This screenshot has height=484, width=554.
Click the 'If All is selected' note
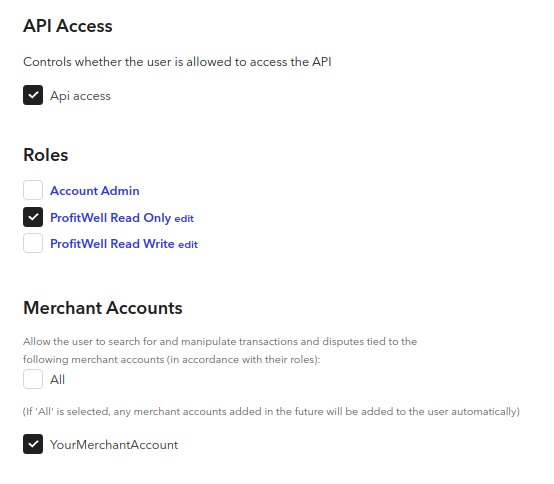pos(271,412)
